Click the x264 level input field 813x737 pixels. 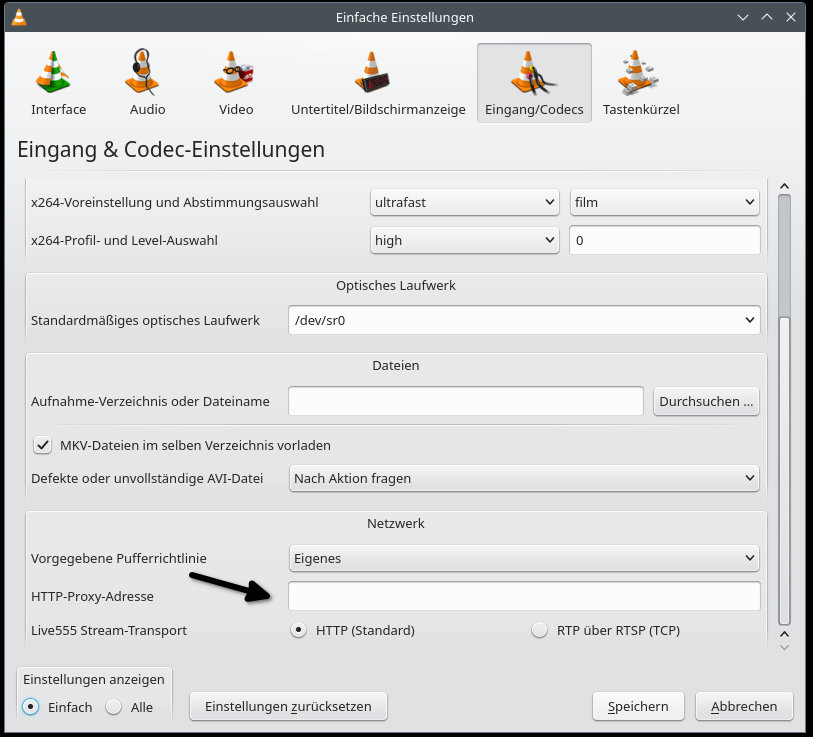click(665, 240)
